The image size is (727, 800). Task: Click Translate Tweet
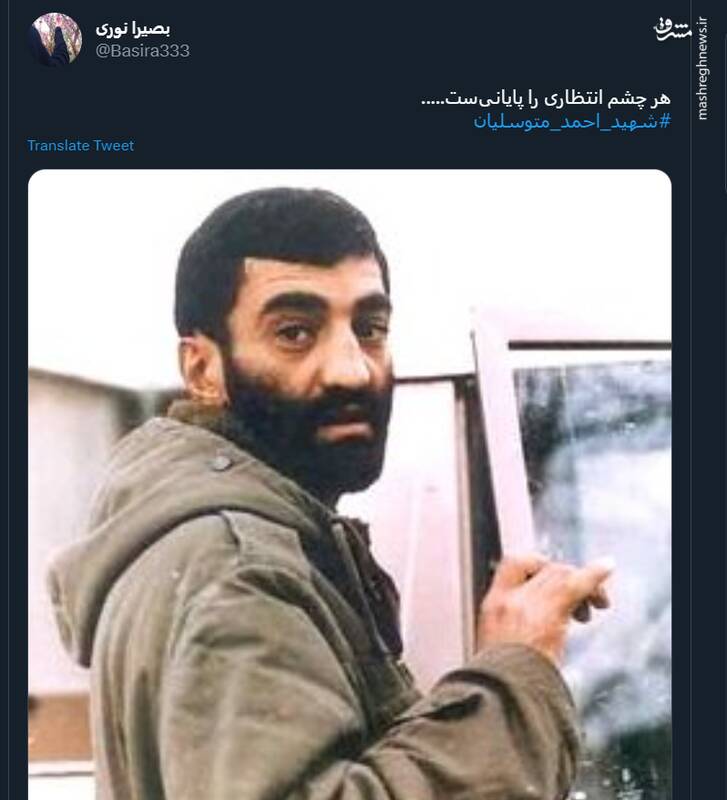(x=81, y=145)
